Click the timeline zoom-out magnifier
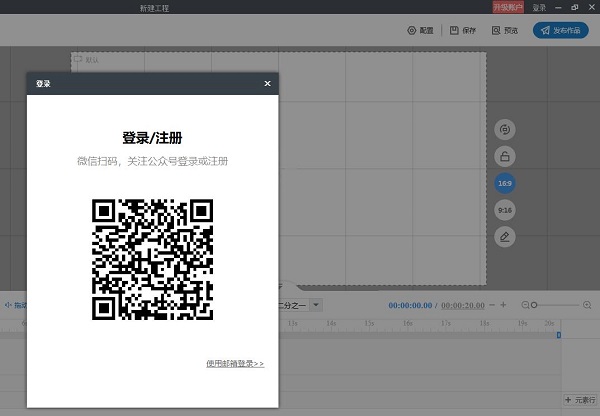Viewport: 600px width, 416px height. coord(525,305)
